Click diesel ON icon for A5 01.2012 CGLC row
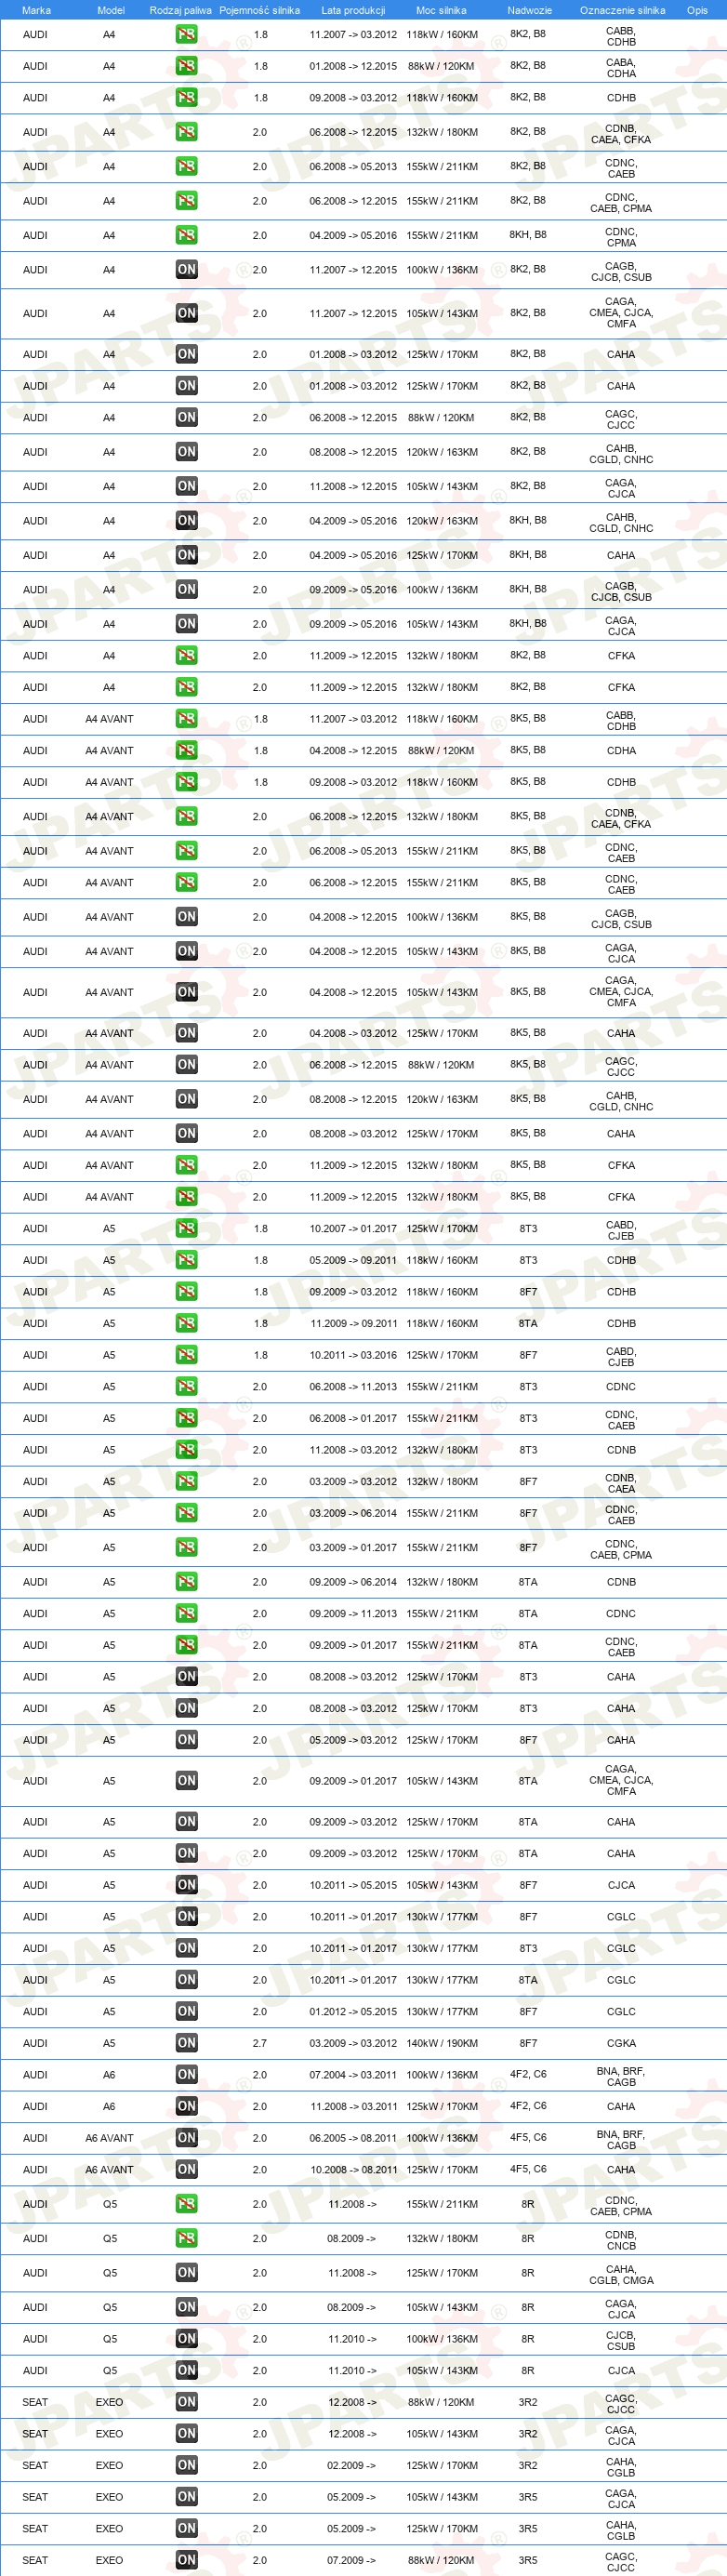 pos(186,2011)
